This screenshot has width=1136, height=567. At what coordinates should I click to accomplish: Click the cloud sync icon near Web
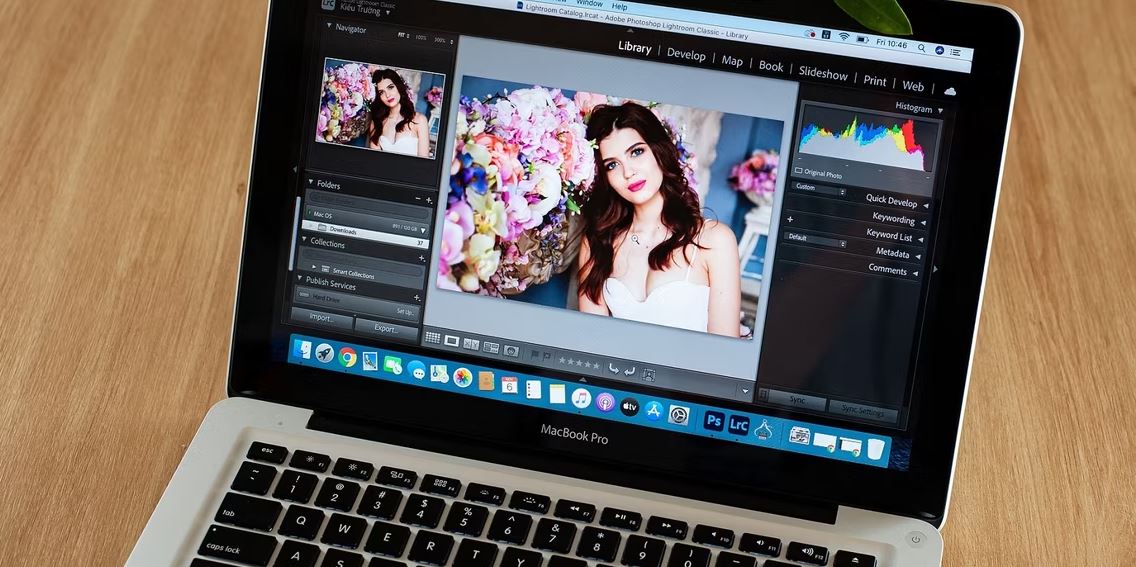[x=949, y=91]
